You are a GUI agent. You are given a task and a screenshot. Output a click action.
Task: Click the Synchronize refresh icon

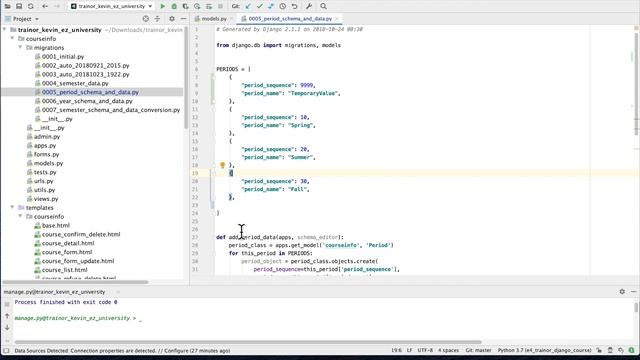[31, 6]
